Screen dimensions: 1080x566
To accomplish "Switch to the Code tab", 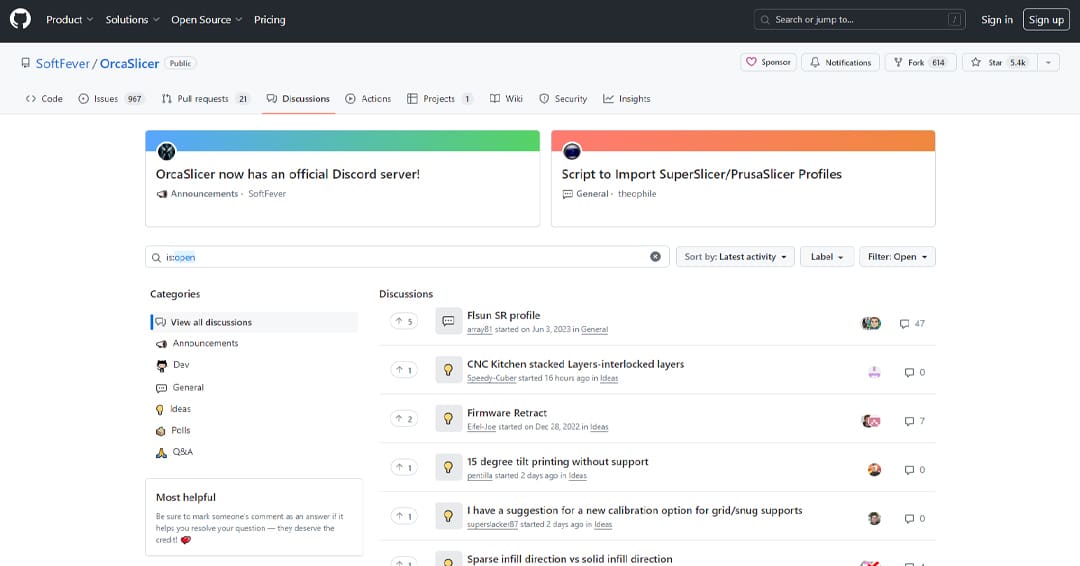I will [x=44, y=98].
